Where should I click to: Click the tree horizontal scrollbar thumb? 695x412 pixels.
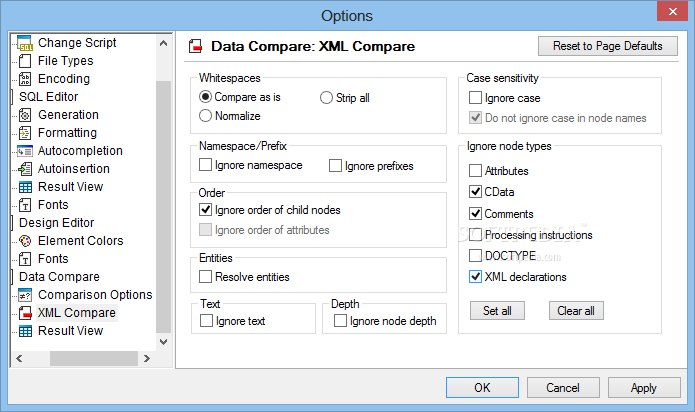pos(94,358)
